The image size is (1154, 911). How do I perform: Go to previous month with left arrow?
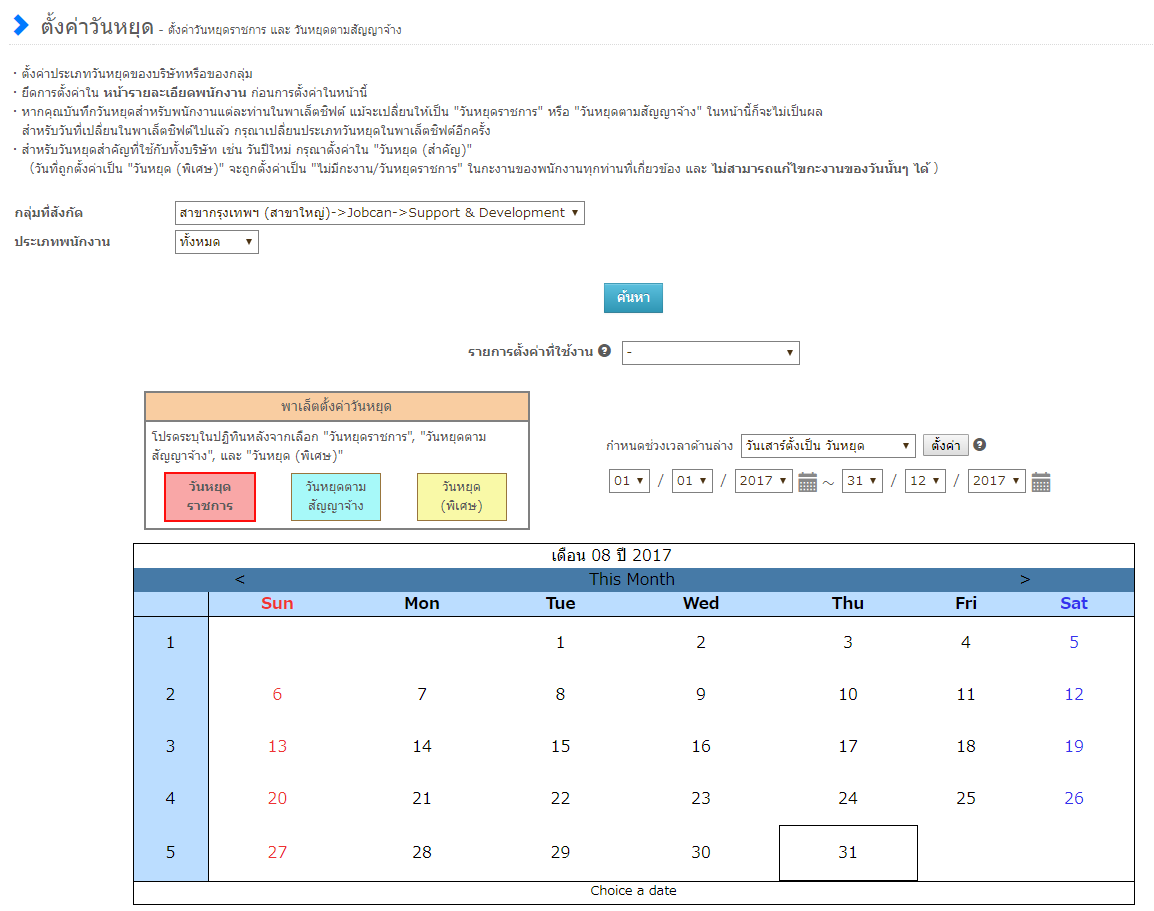[240, 579]
